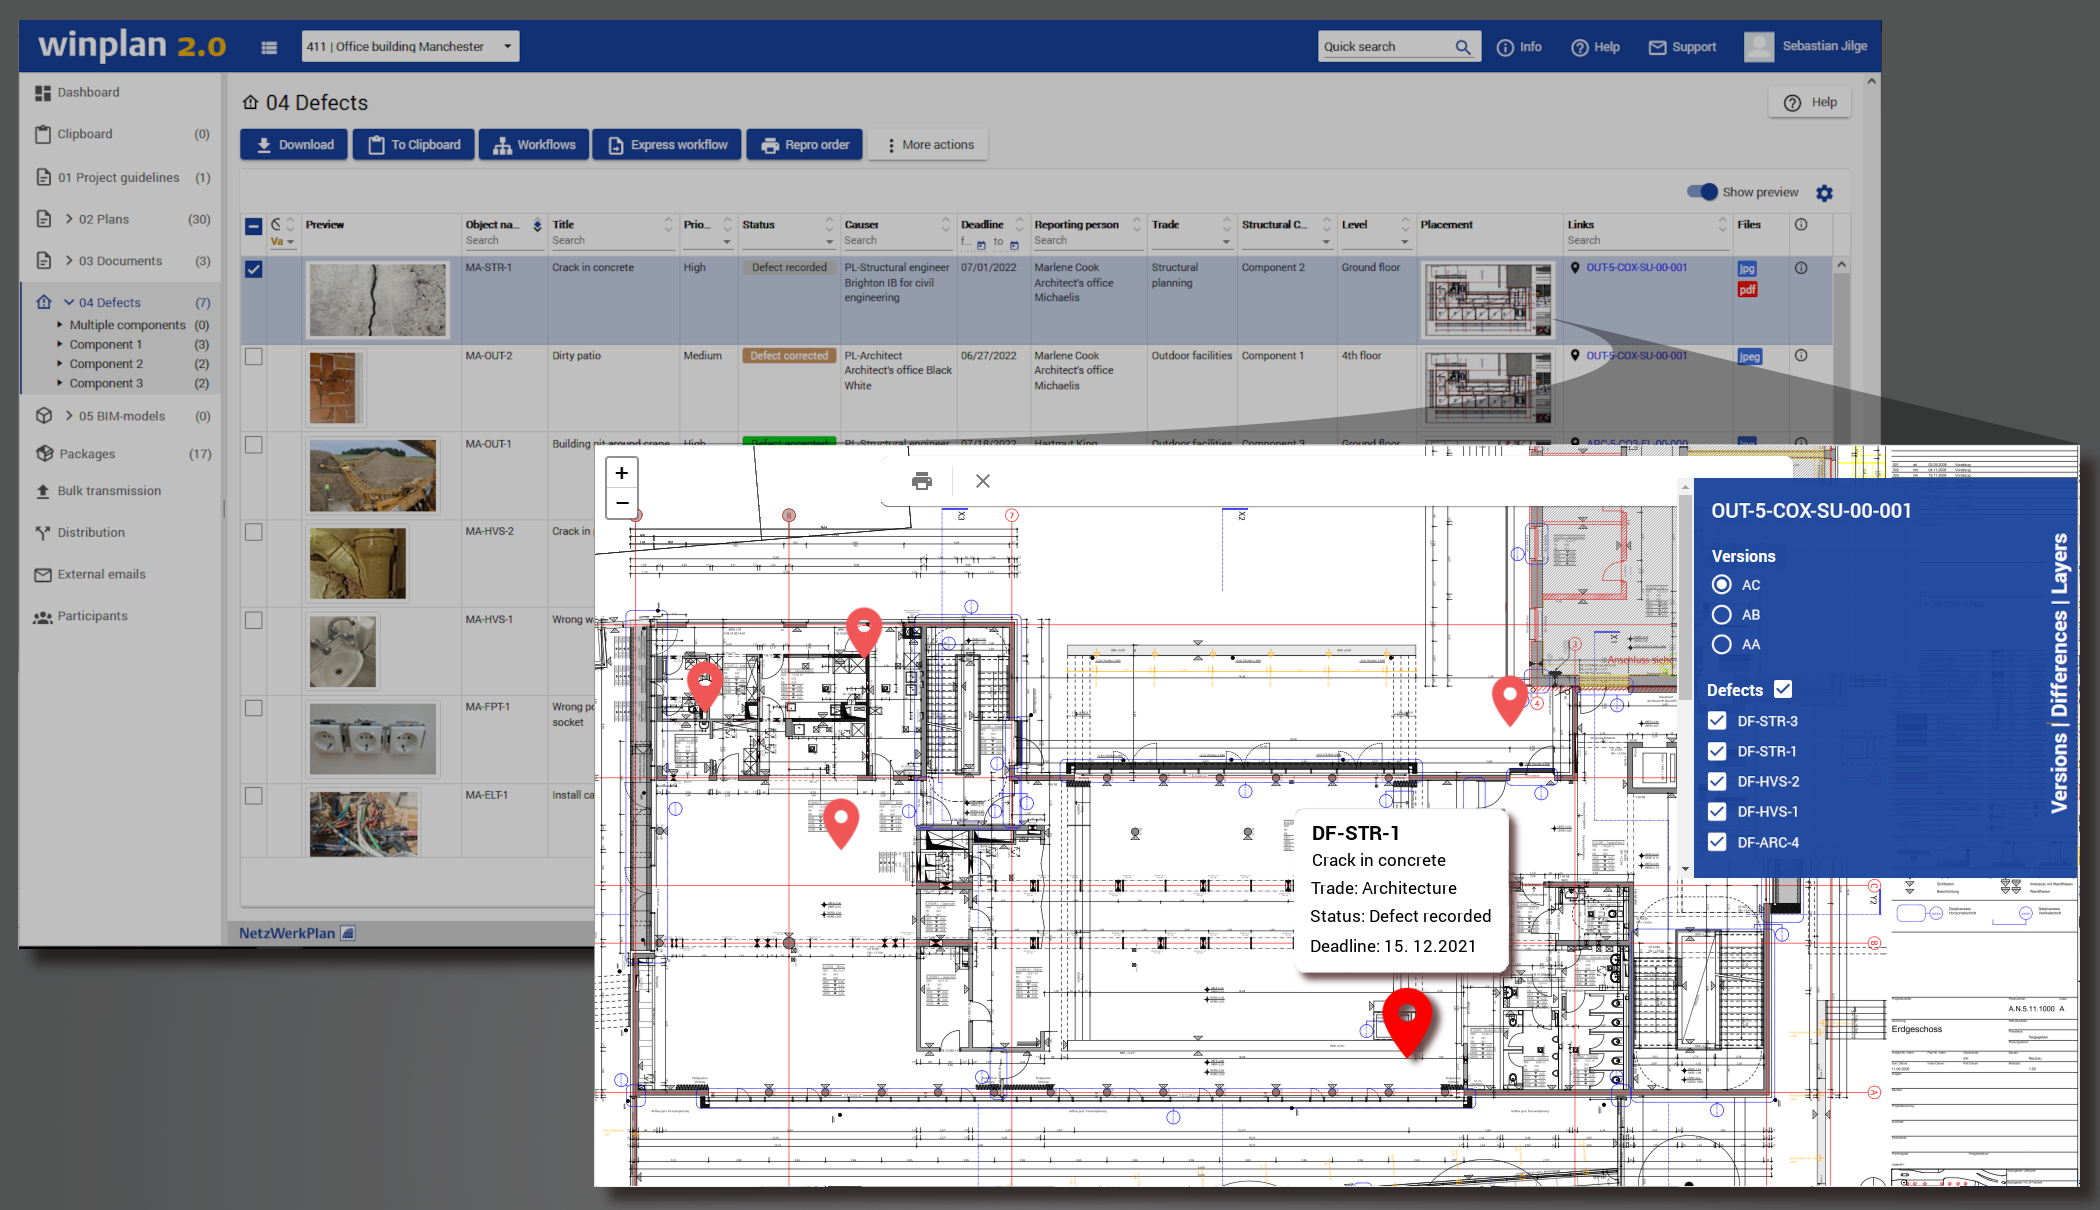
Task: Zoom out on the plan viewer
Action: [x=622, y=503]
